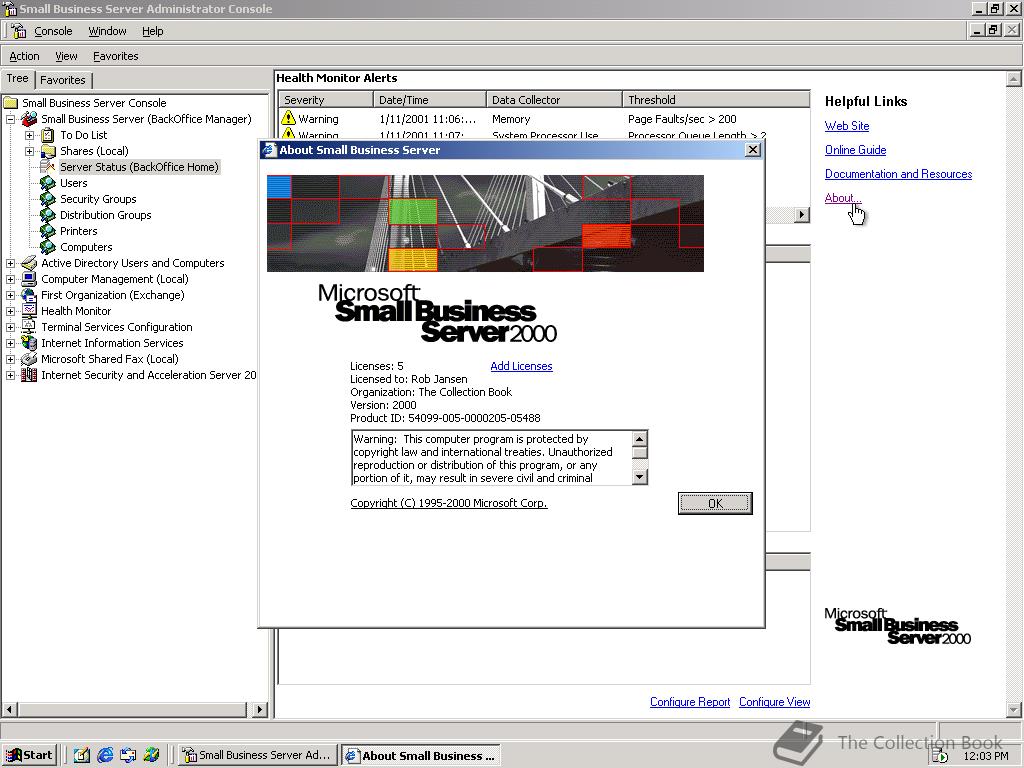Click the To Do List clipboard icon

(48, 135)
